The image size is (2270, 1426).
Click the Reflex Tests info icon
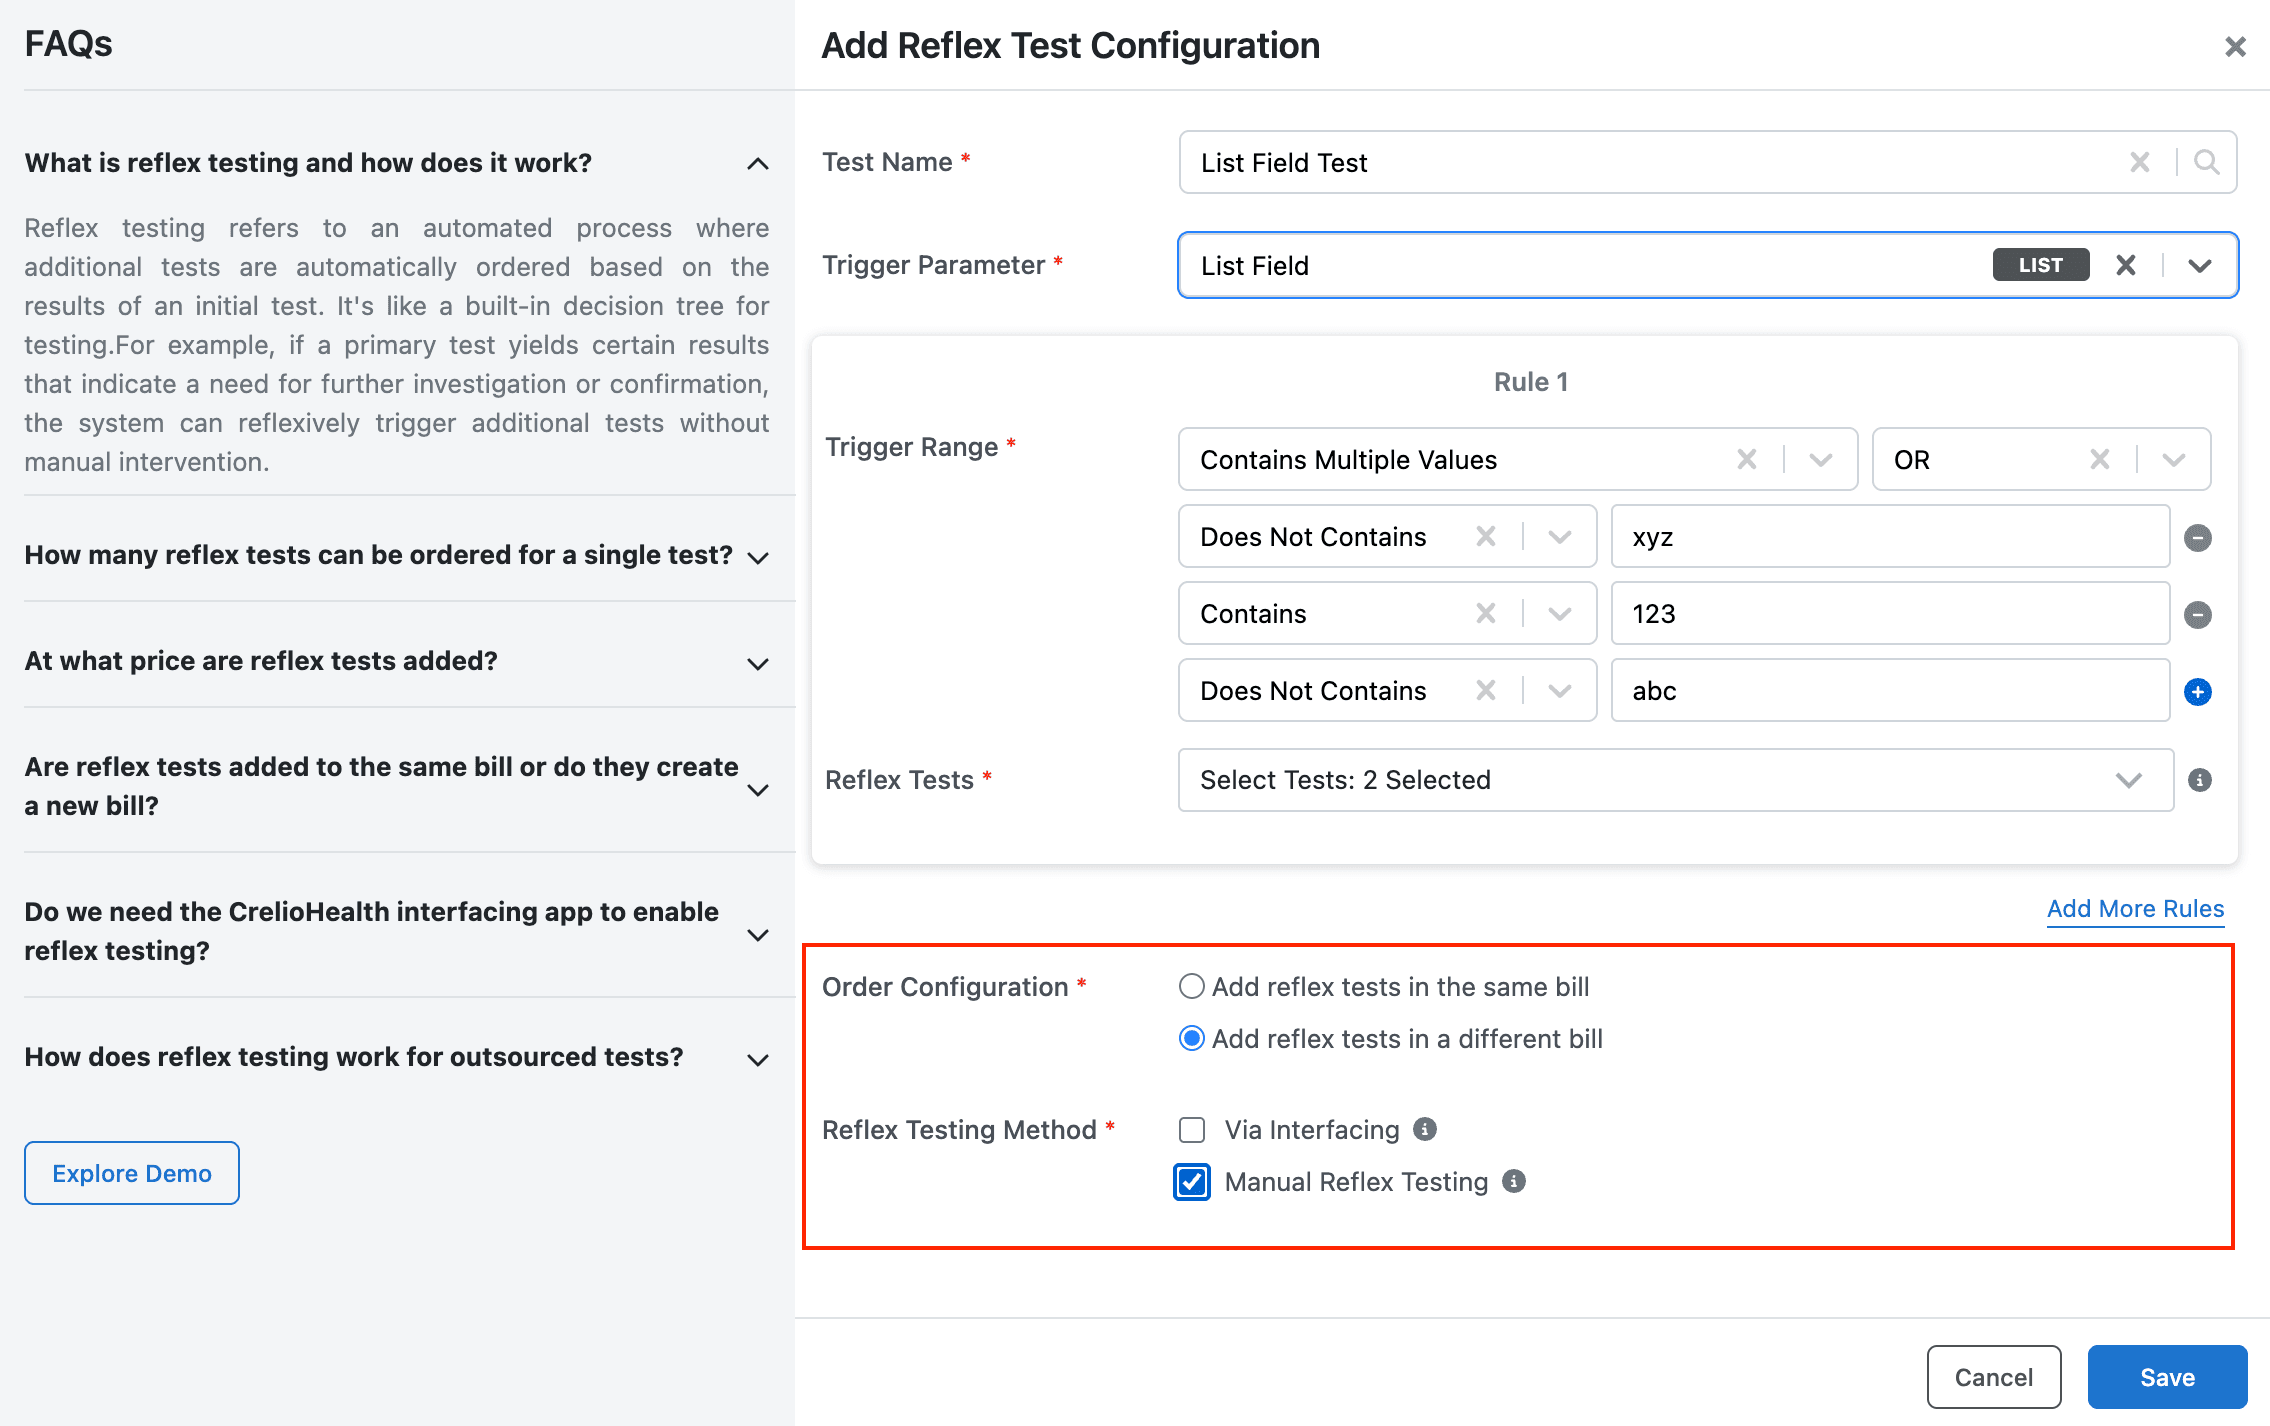point(2199,780)
